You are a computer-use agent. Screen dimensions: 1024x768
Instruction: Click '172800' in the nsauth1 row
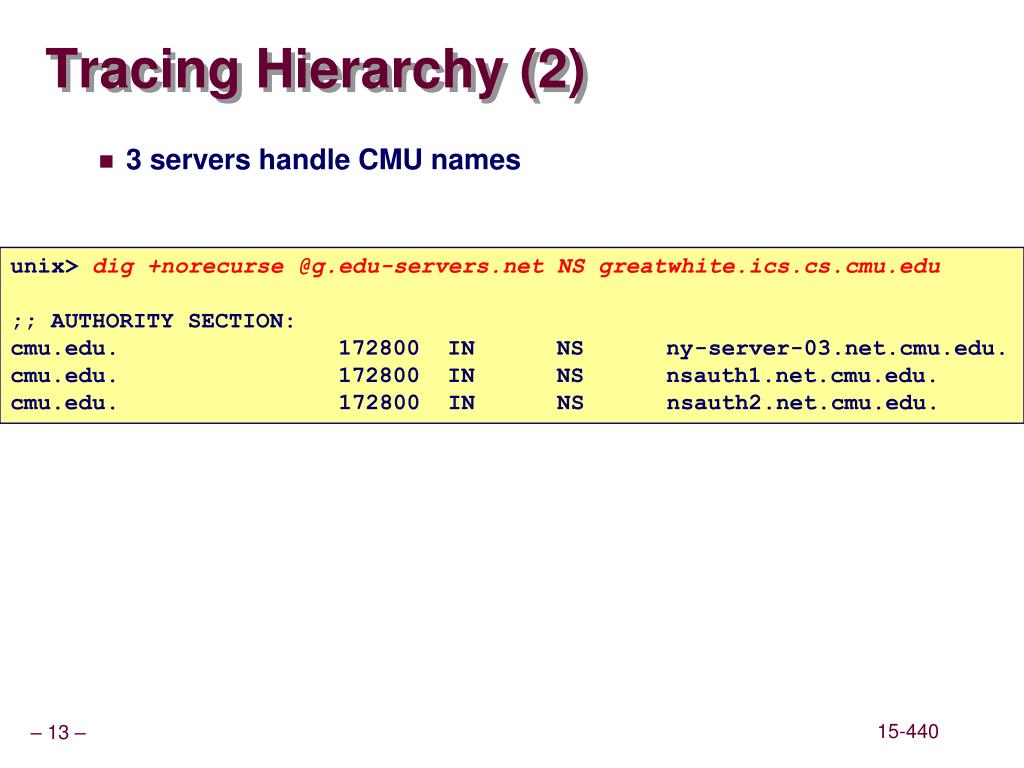pos(378,376)
